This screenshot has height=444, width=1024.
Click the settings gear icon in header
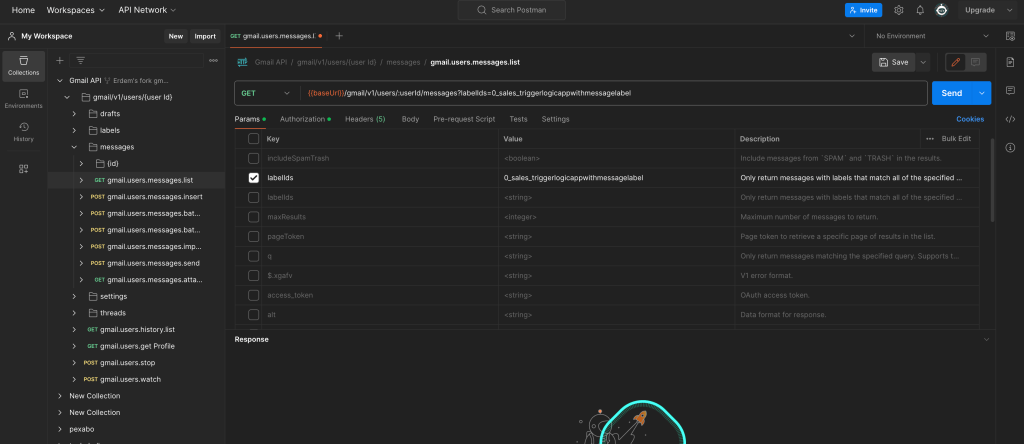pos(899,10)
